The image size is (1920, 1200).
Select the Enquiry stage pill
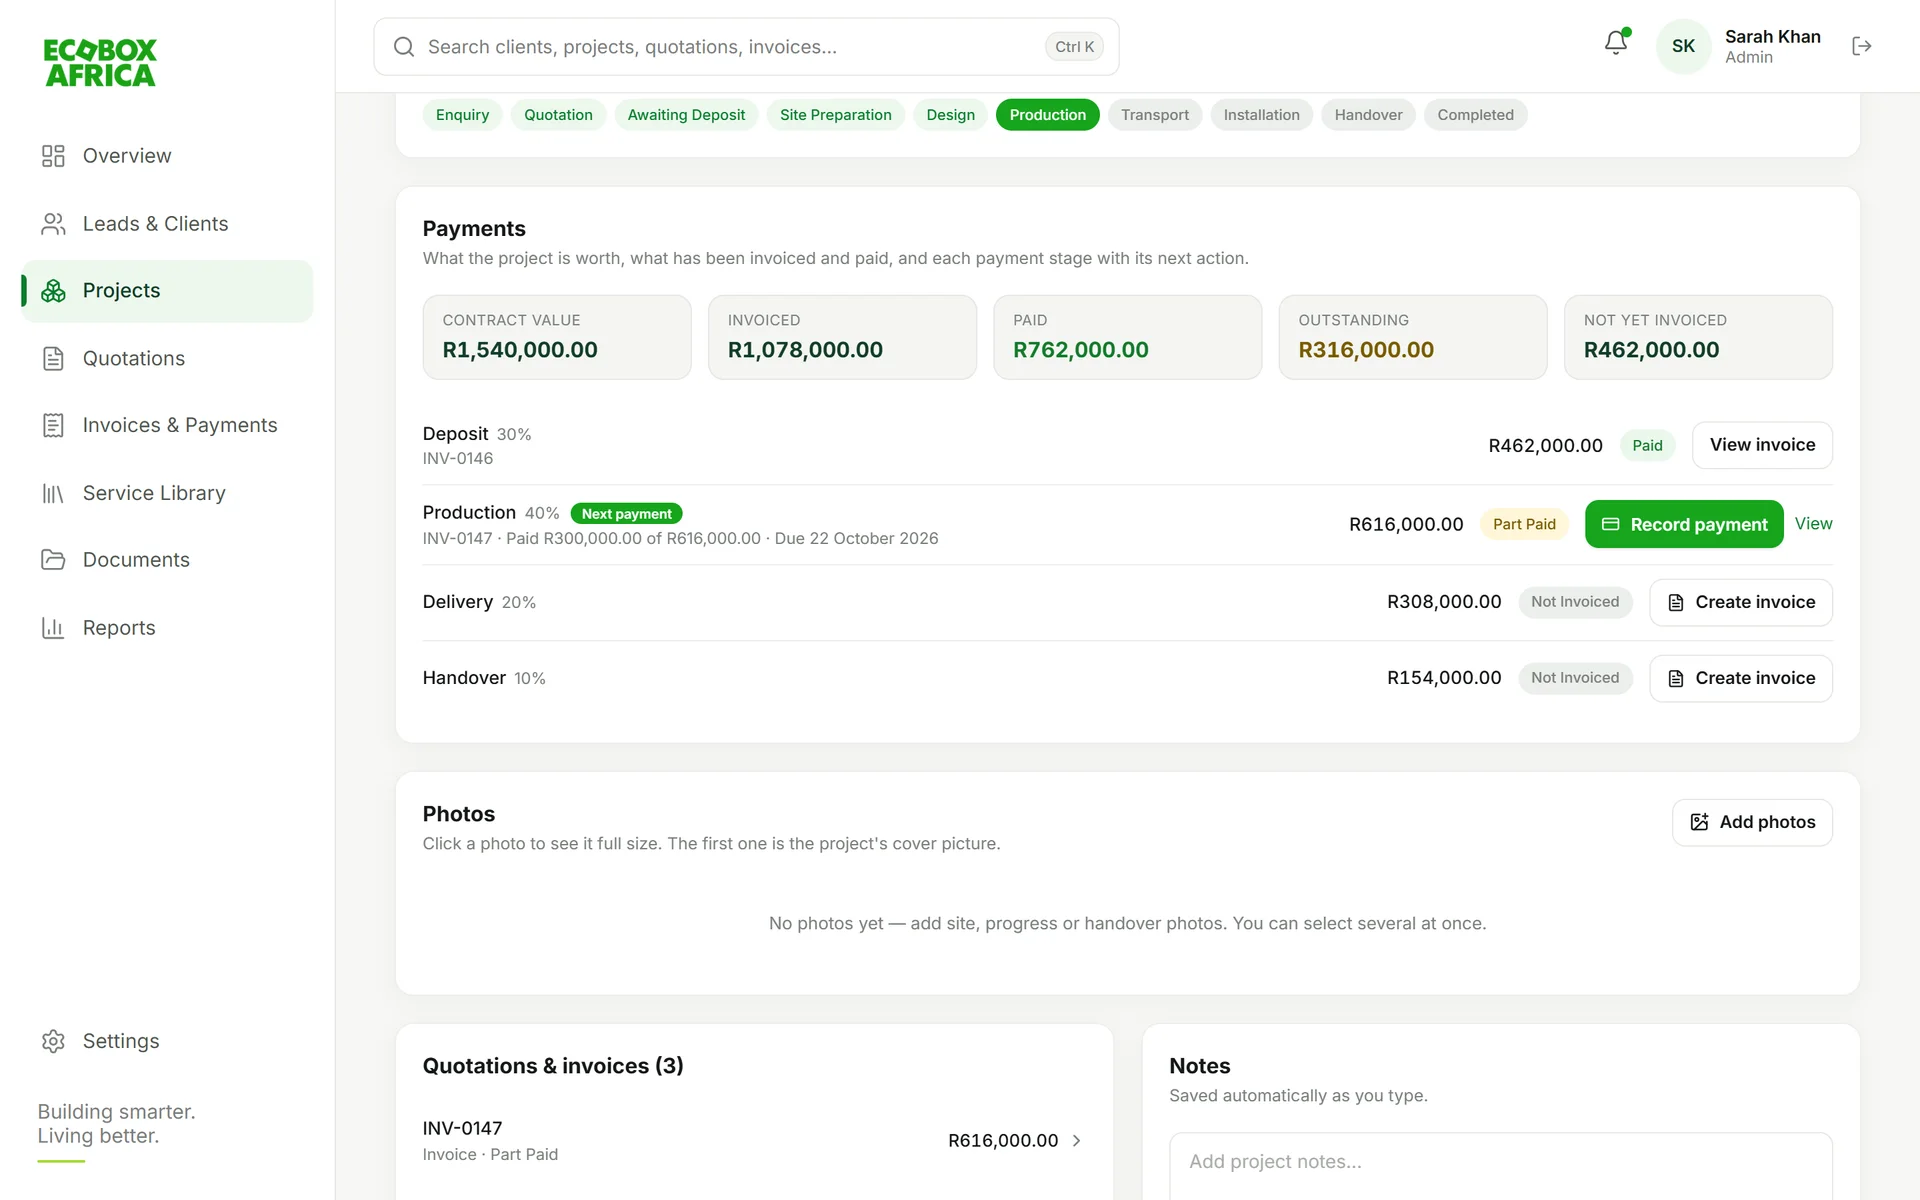click(x=462, y=115)
